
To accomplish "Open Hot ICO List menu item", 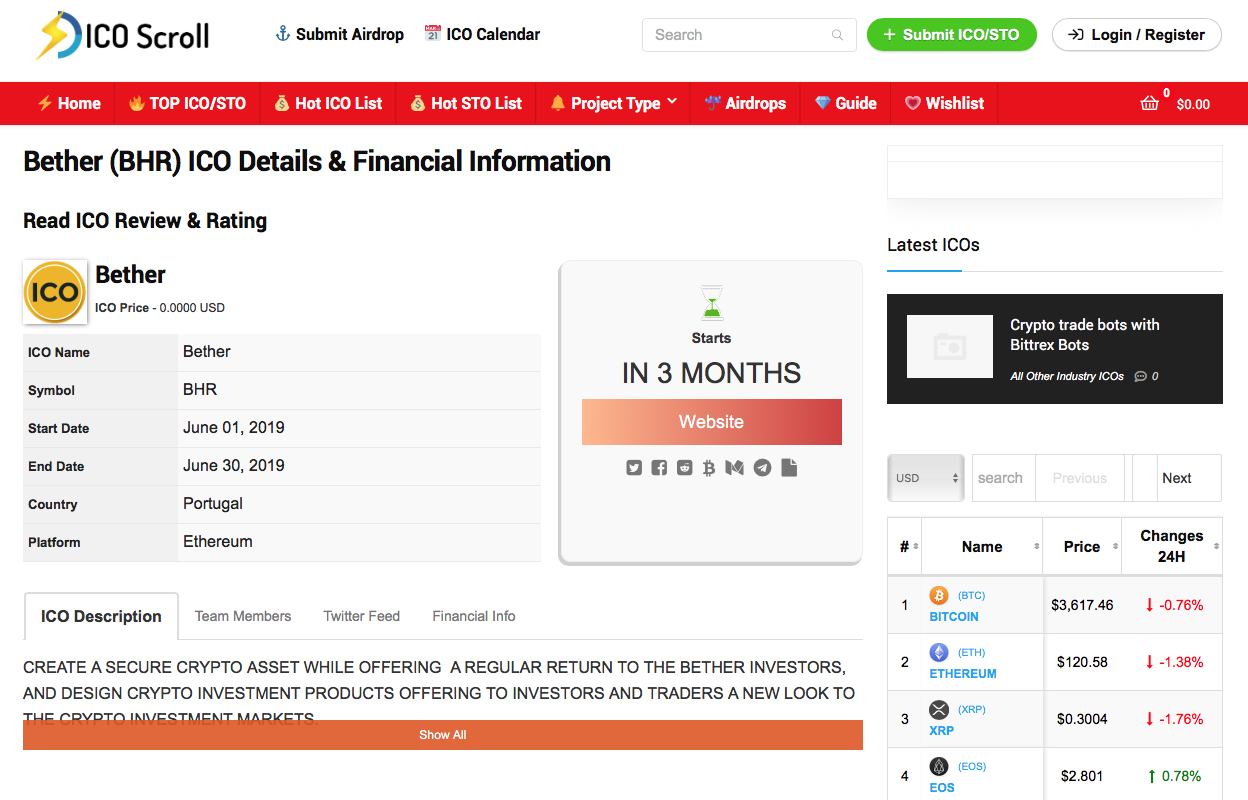I will (328, 103).
